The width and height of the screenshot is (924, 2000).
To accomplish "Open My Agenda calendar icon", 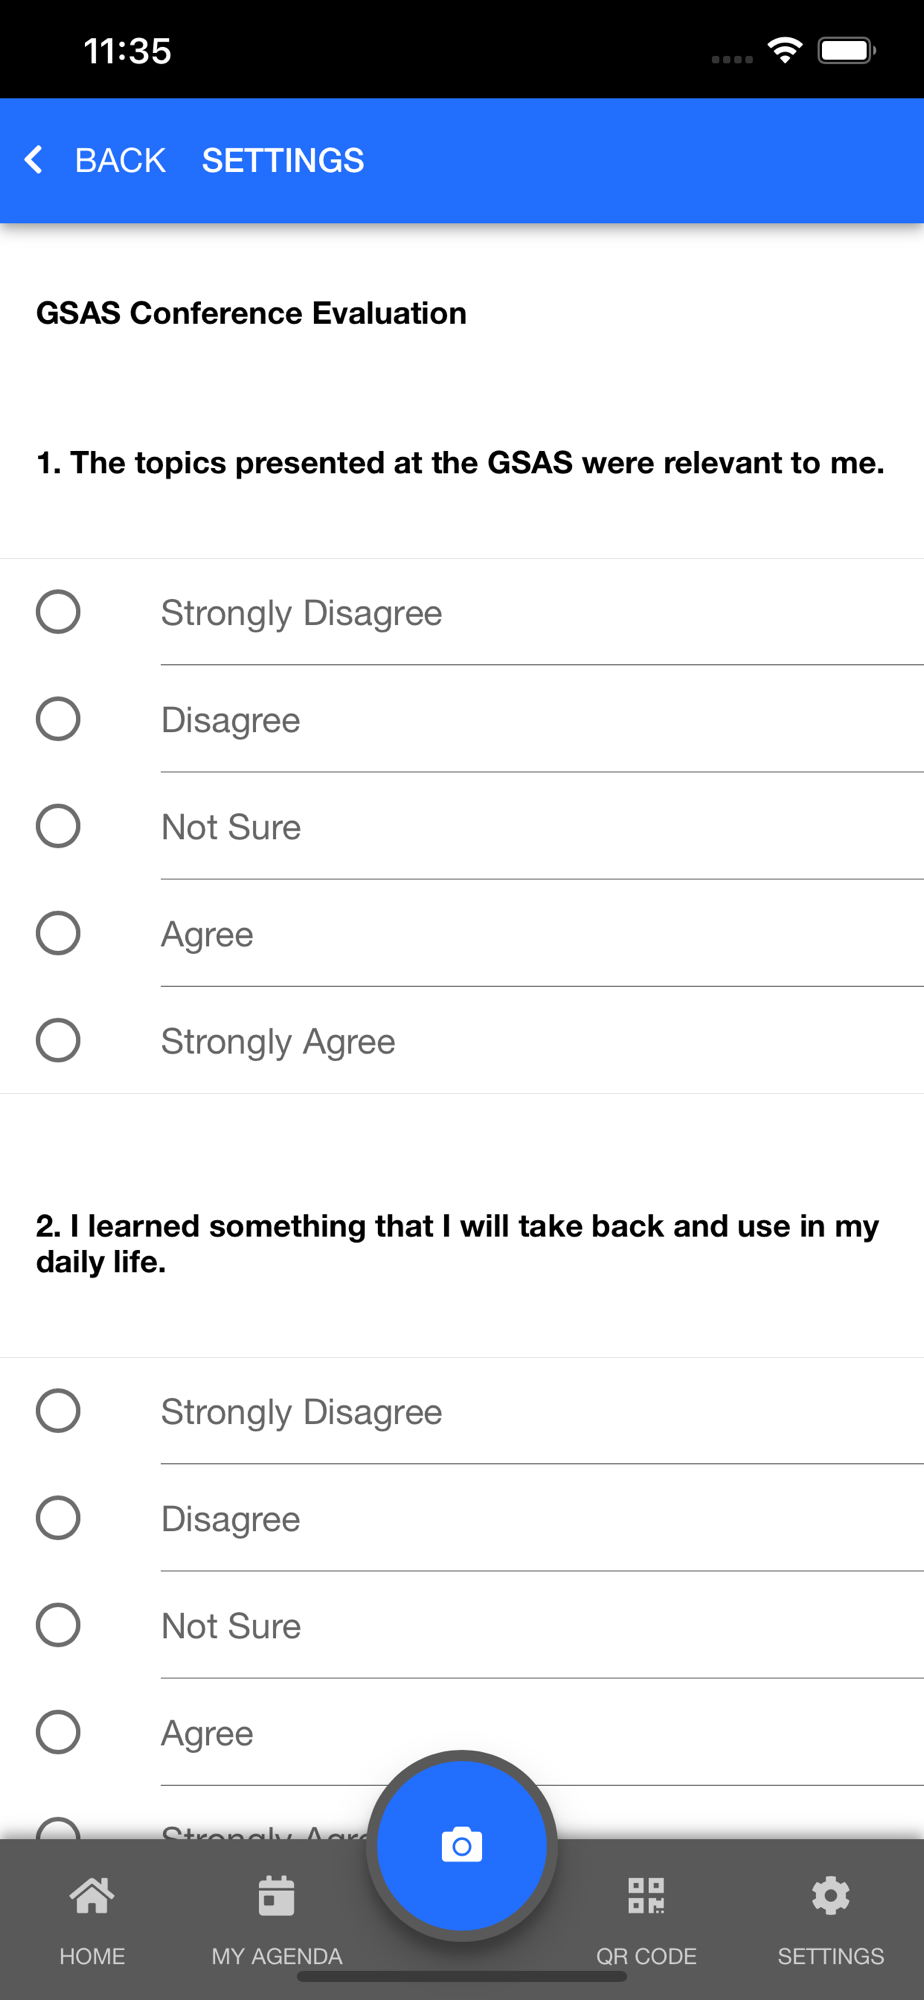I will pyautogui.click(x=276, y=1895).
